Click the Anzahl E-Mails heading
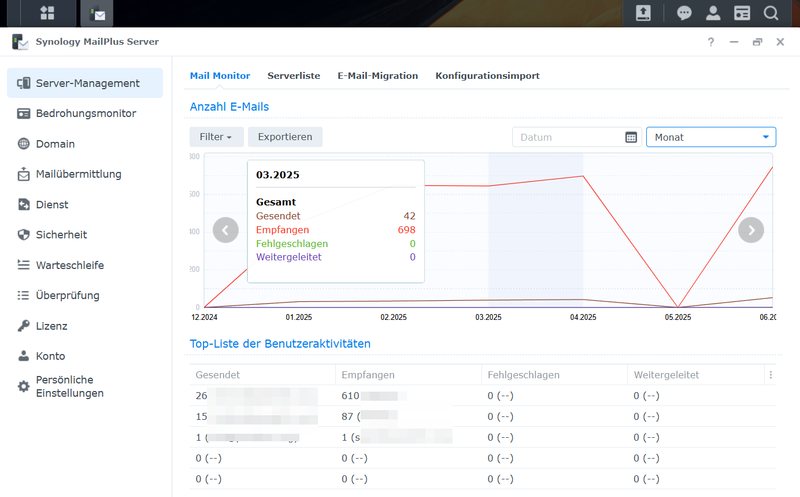 coord(229,107)
